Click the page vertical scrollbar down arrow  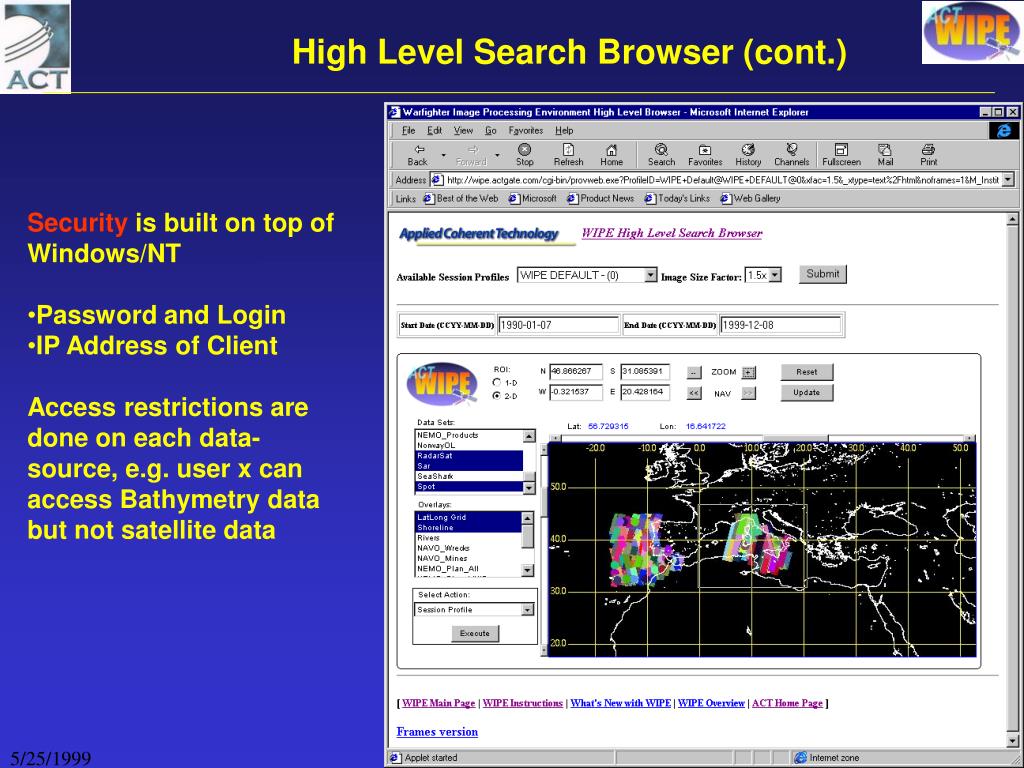pos(1013,741)
